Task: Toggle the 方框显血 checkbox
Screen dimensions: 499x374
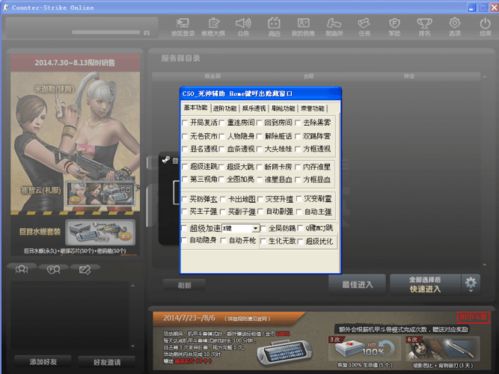Action: (298, 179)
